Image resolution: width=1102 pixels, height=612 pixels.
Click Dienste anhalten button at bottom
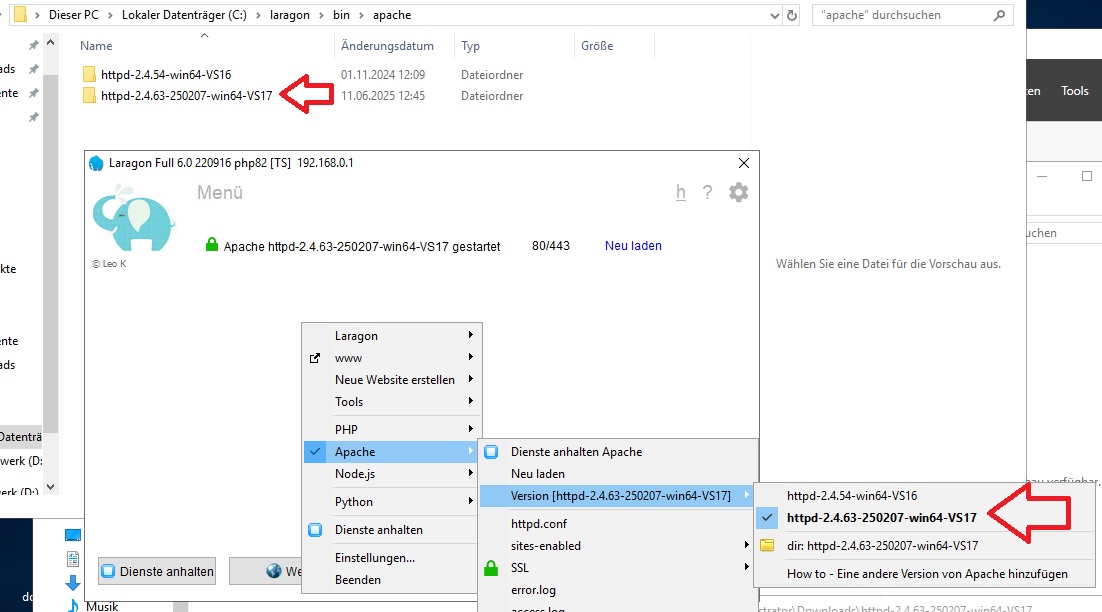click(x=157, y=571)
